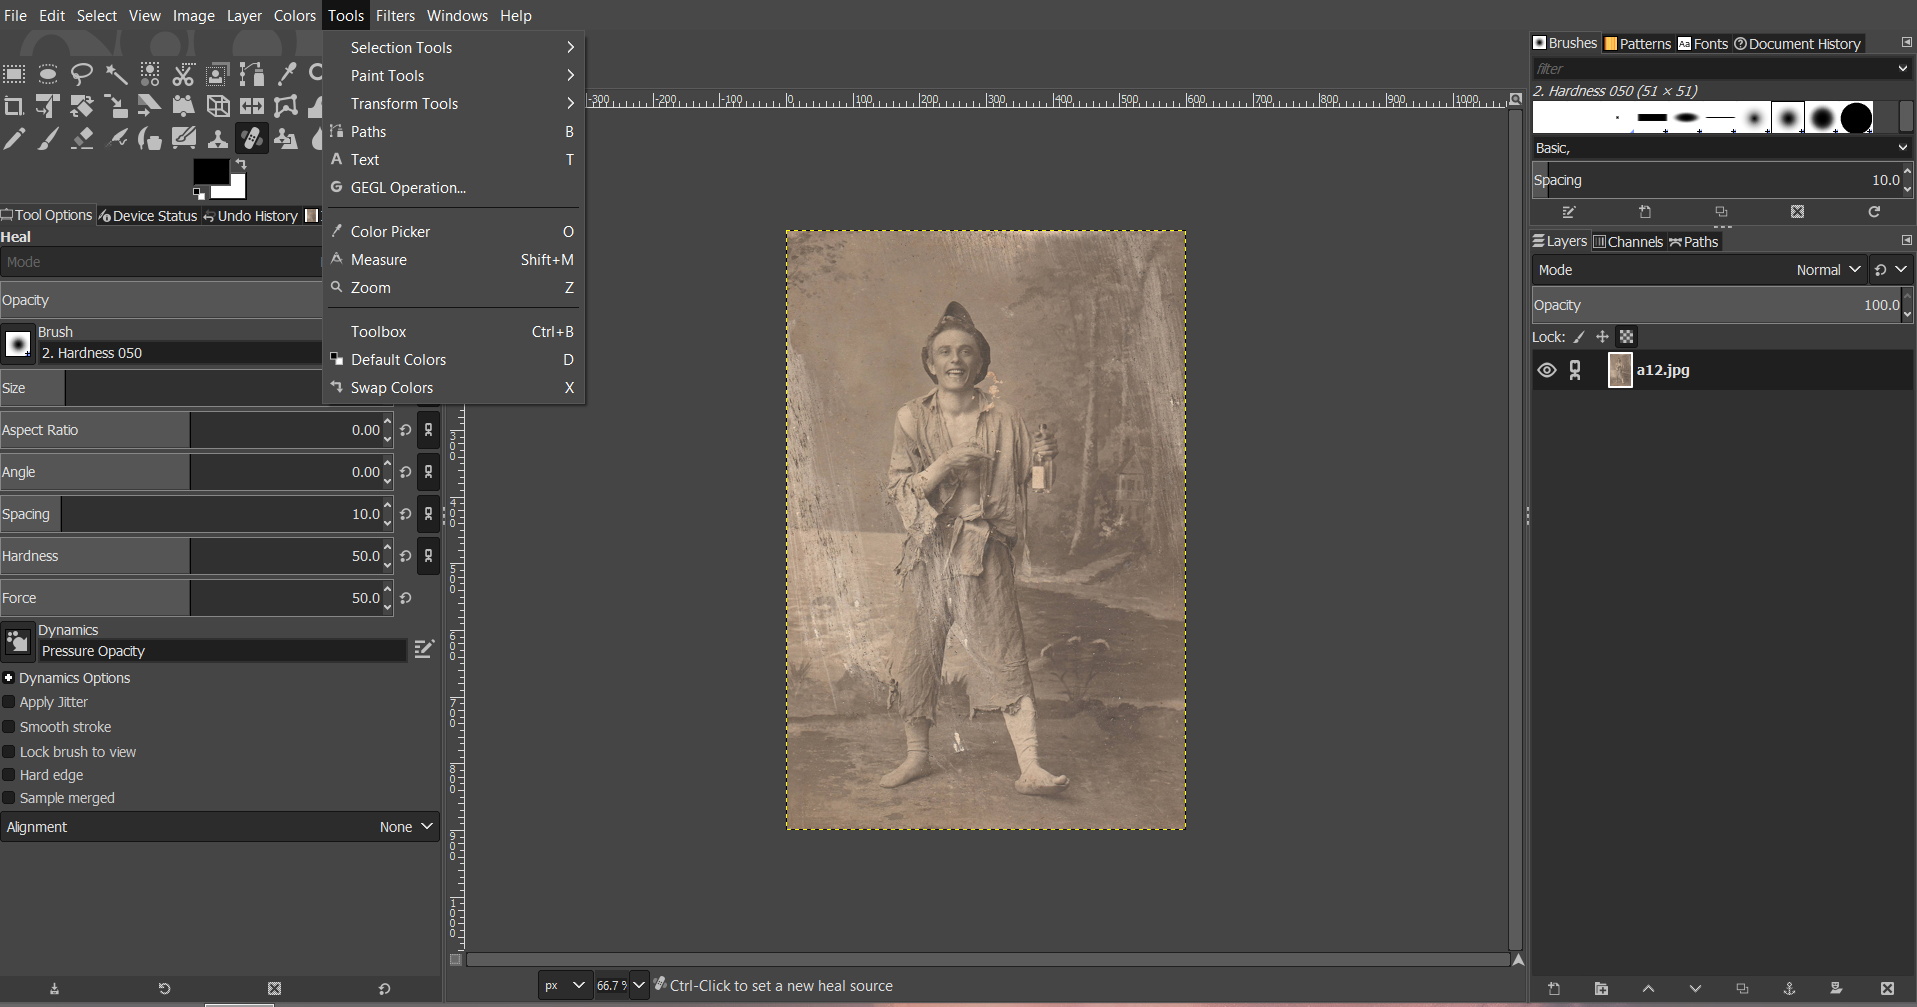Activate the Scissors Select tool
Screen dimensions: 1917x1007
pos(183,74)
